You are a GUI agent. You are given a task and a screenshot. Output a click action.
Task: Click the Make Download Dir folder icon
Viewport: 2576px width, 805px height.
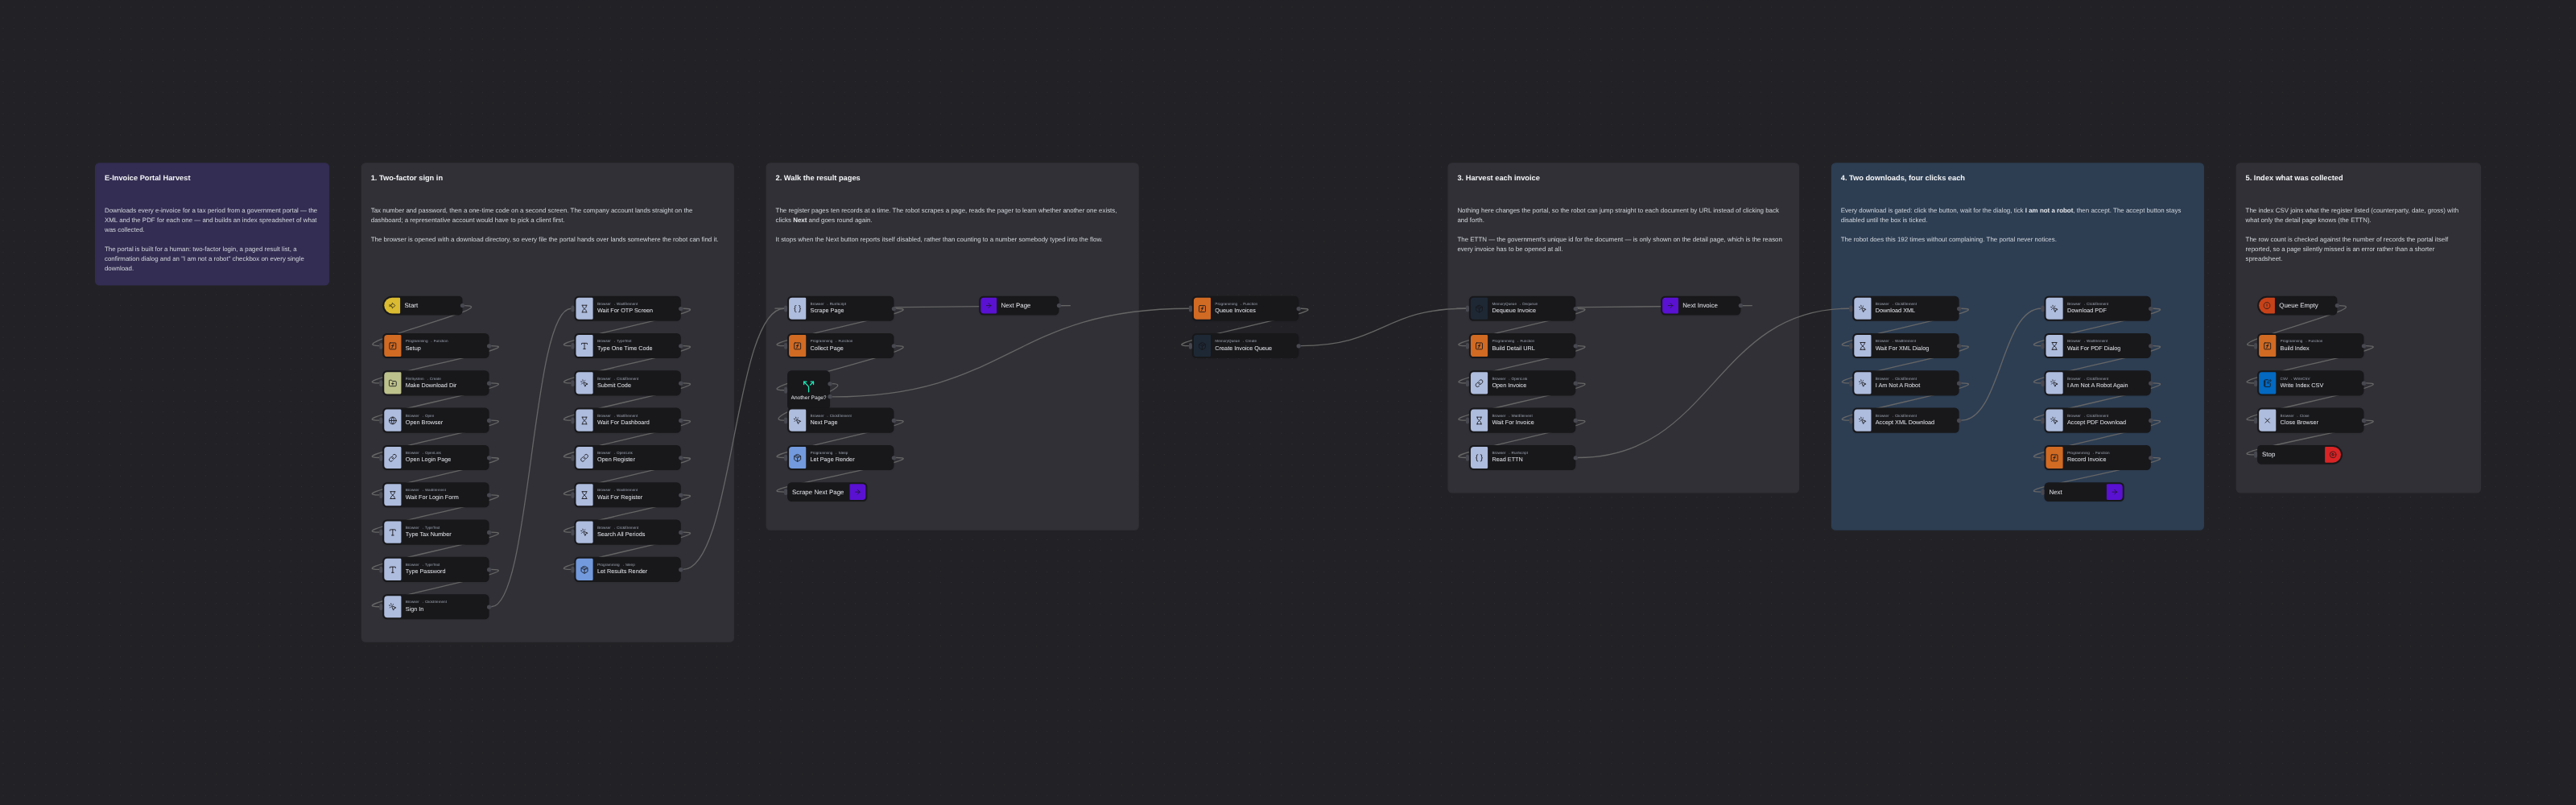(x=392, y=383)
